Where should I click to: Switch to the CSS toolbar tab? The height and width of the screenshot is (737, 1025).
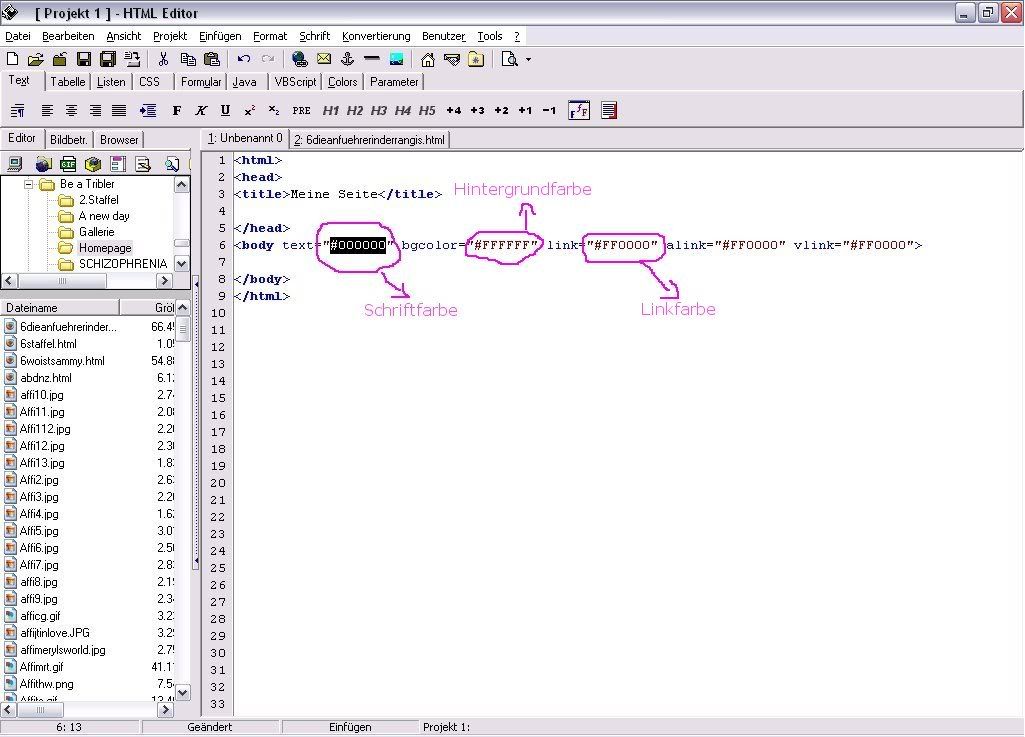click(149, 82)
